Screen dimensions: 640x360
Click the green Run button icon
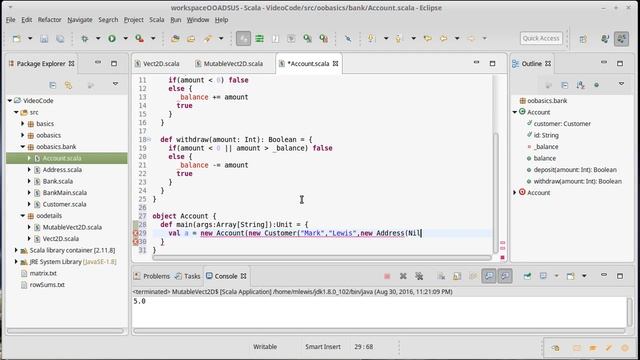click(x=112, y=38)
